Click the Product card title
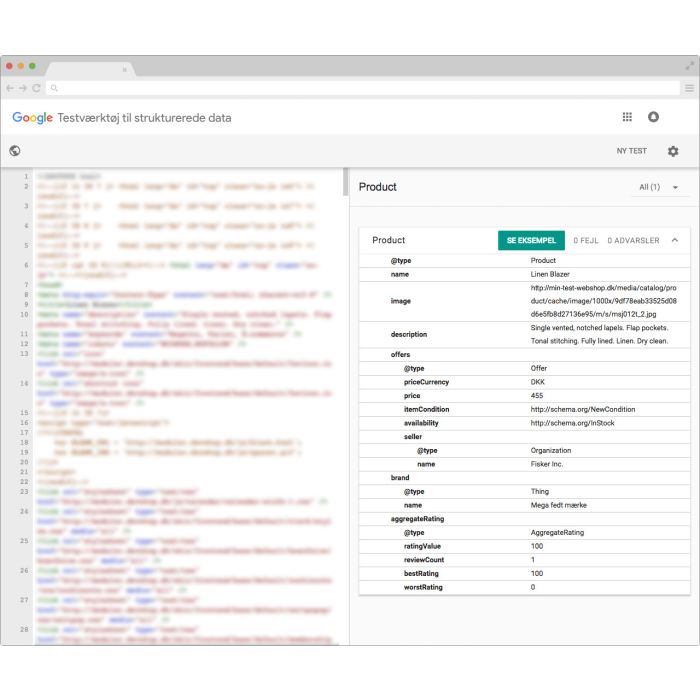Viewport: 700px width, 700px height. 388,240
